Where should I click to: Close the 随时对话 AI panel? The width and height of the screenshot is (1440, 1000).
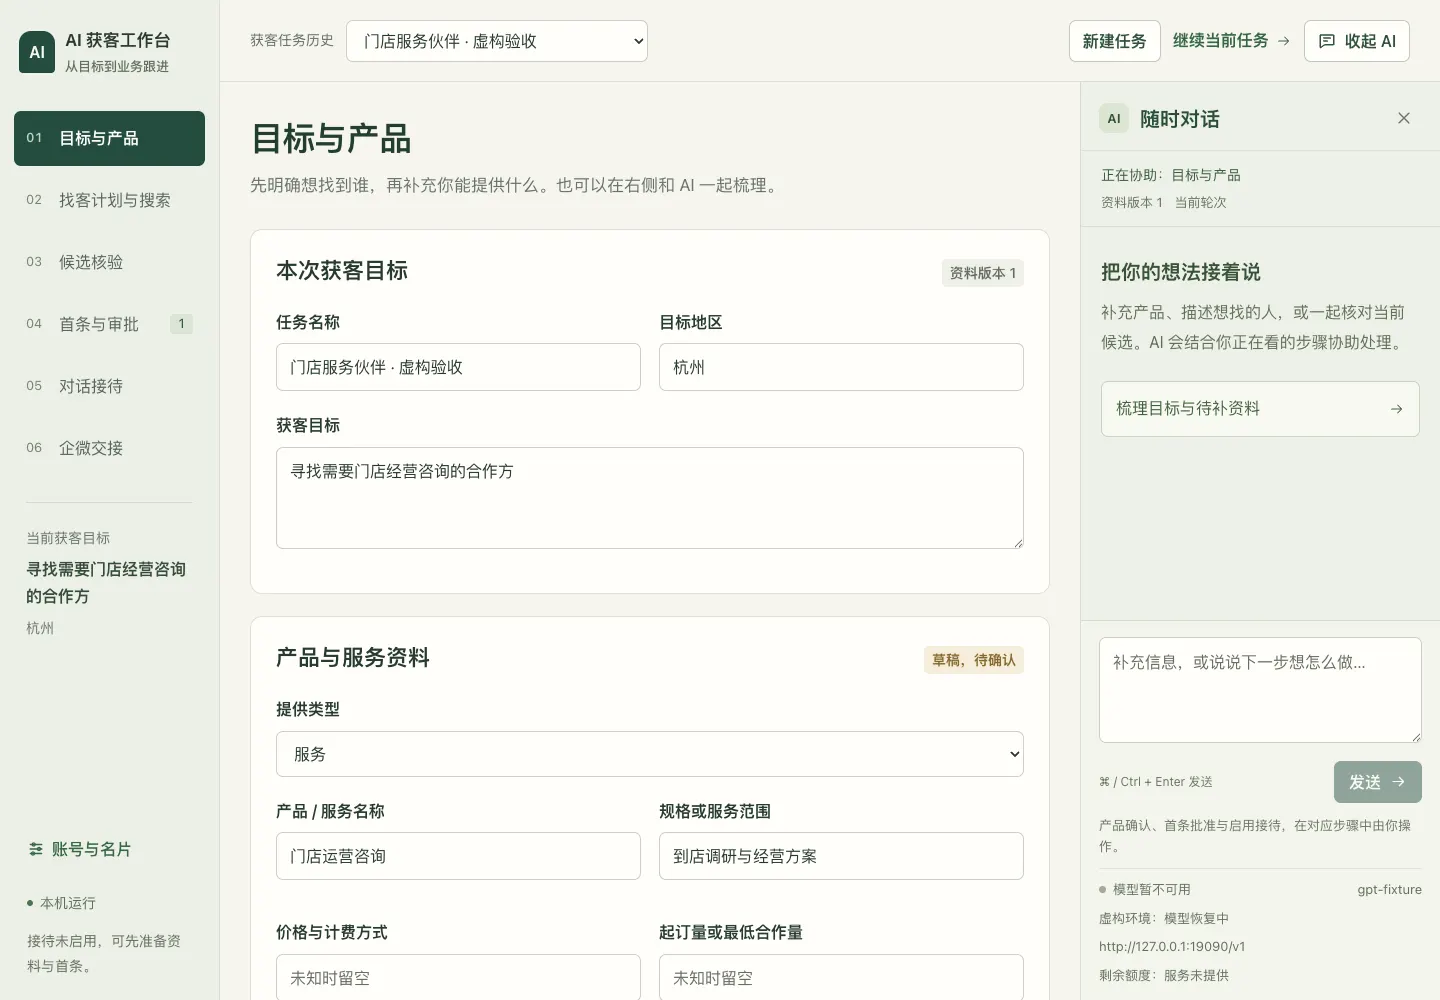point(1404,118)
